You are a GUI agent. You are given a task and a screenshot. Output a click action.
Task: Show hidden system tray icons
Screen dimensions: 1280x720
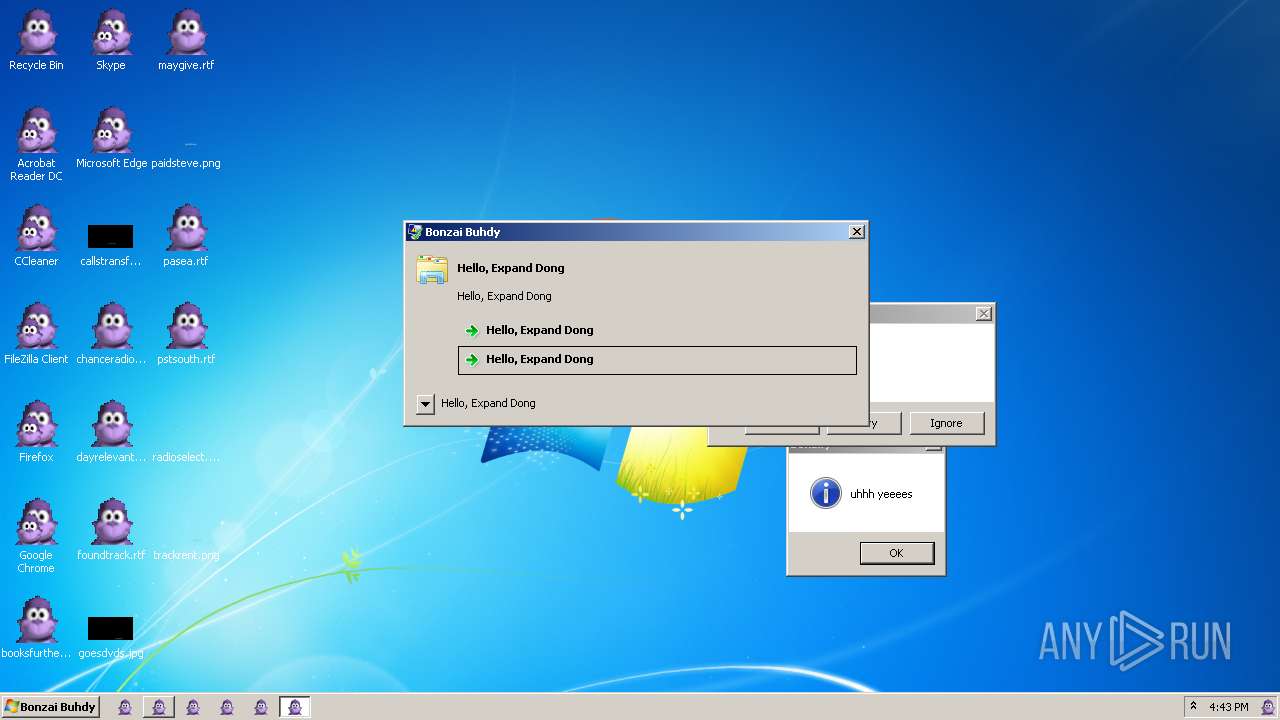[x=1193, y=706]
